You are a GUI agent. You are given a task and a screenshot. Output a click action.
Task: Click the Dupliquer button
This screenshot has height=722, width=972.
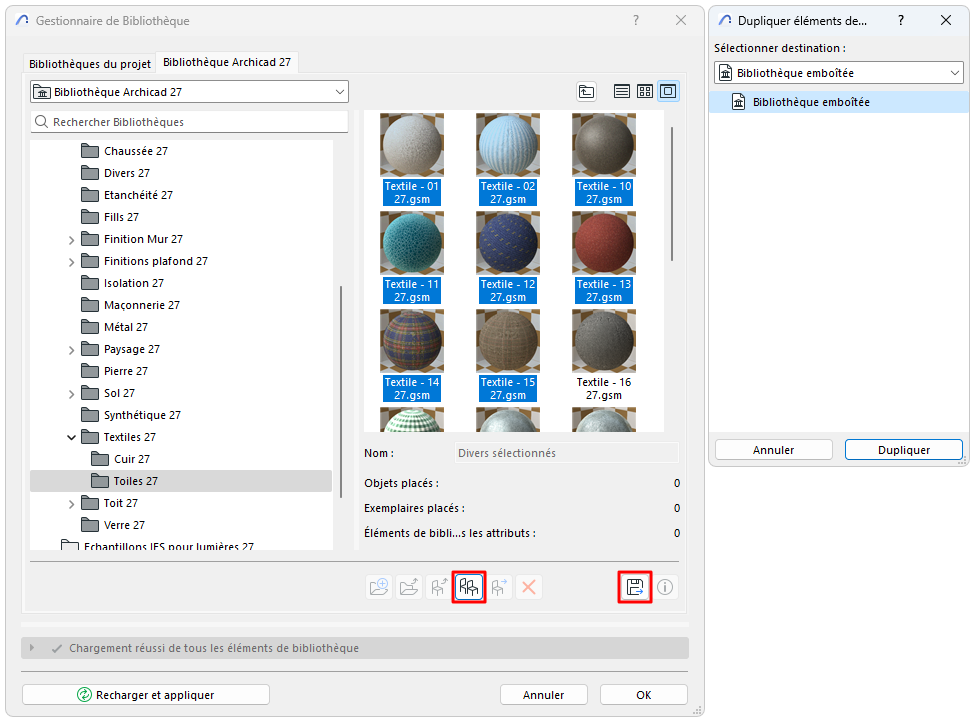tap(903, 450)
